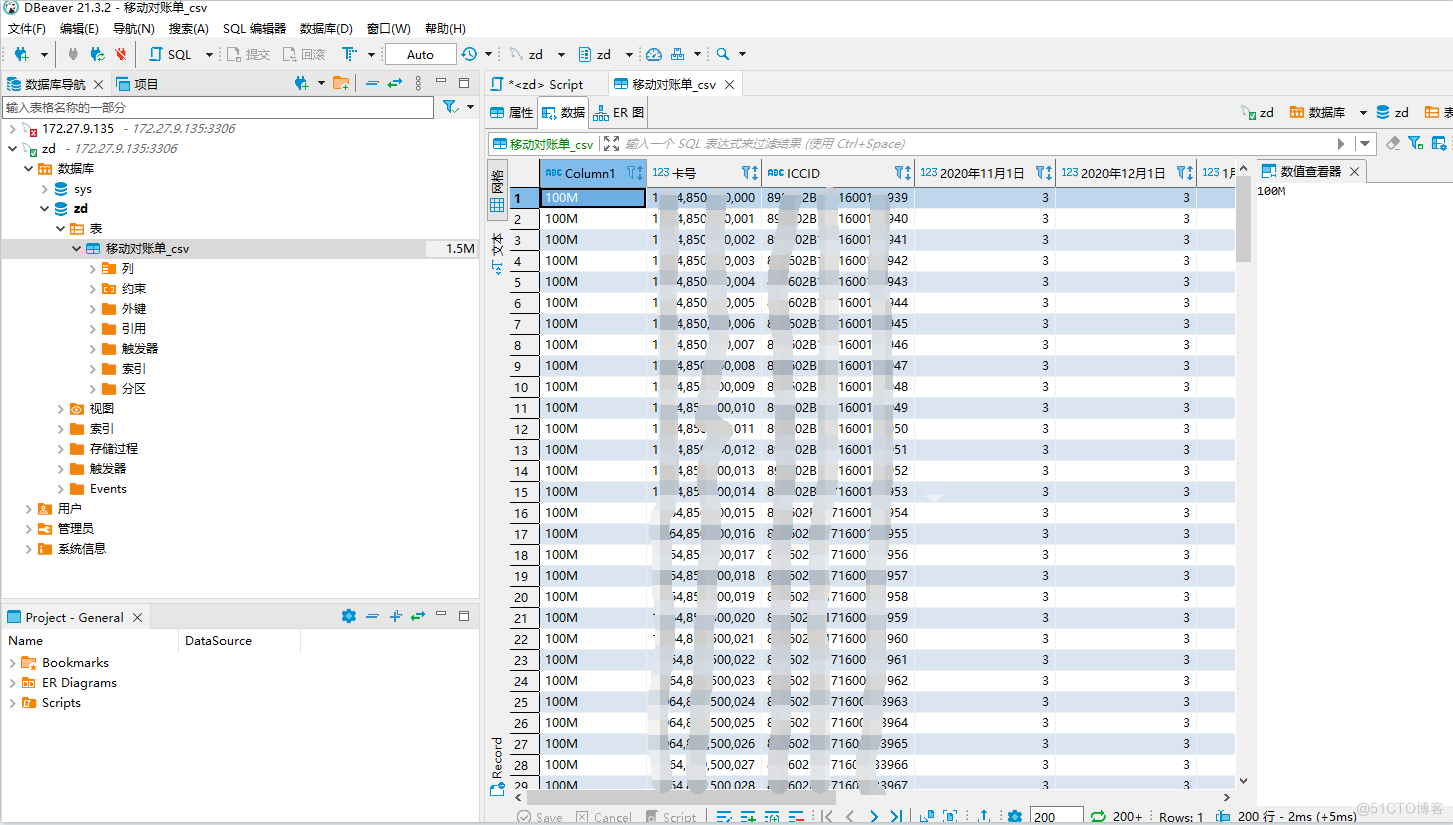The width and height of the screenshot is (1453, 825).
Task: Open the SQL 编辑器 menu
Action: (x=254, y=29)
